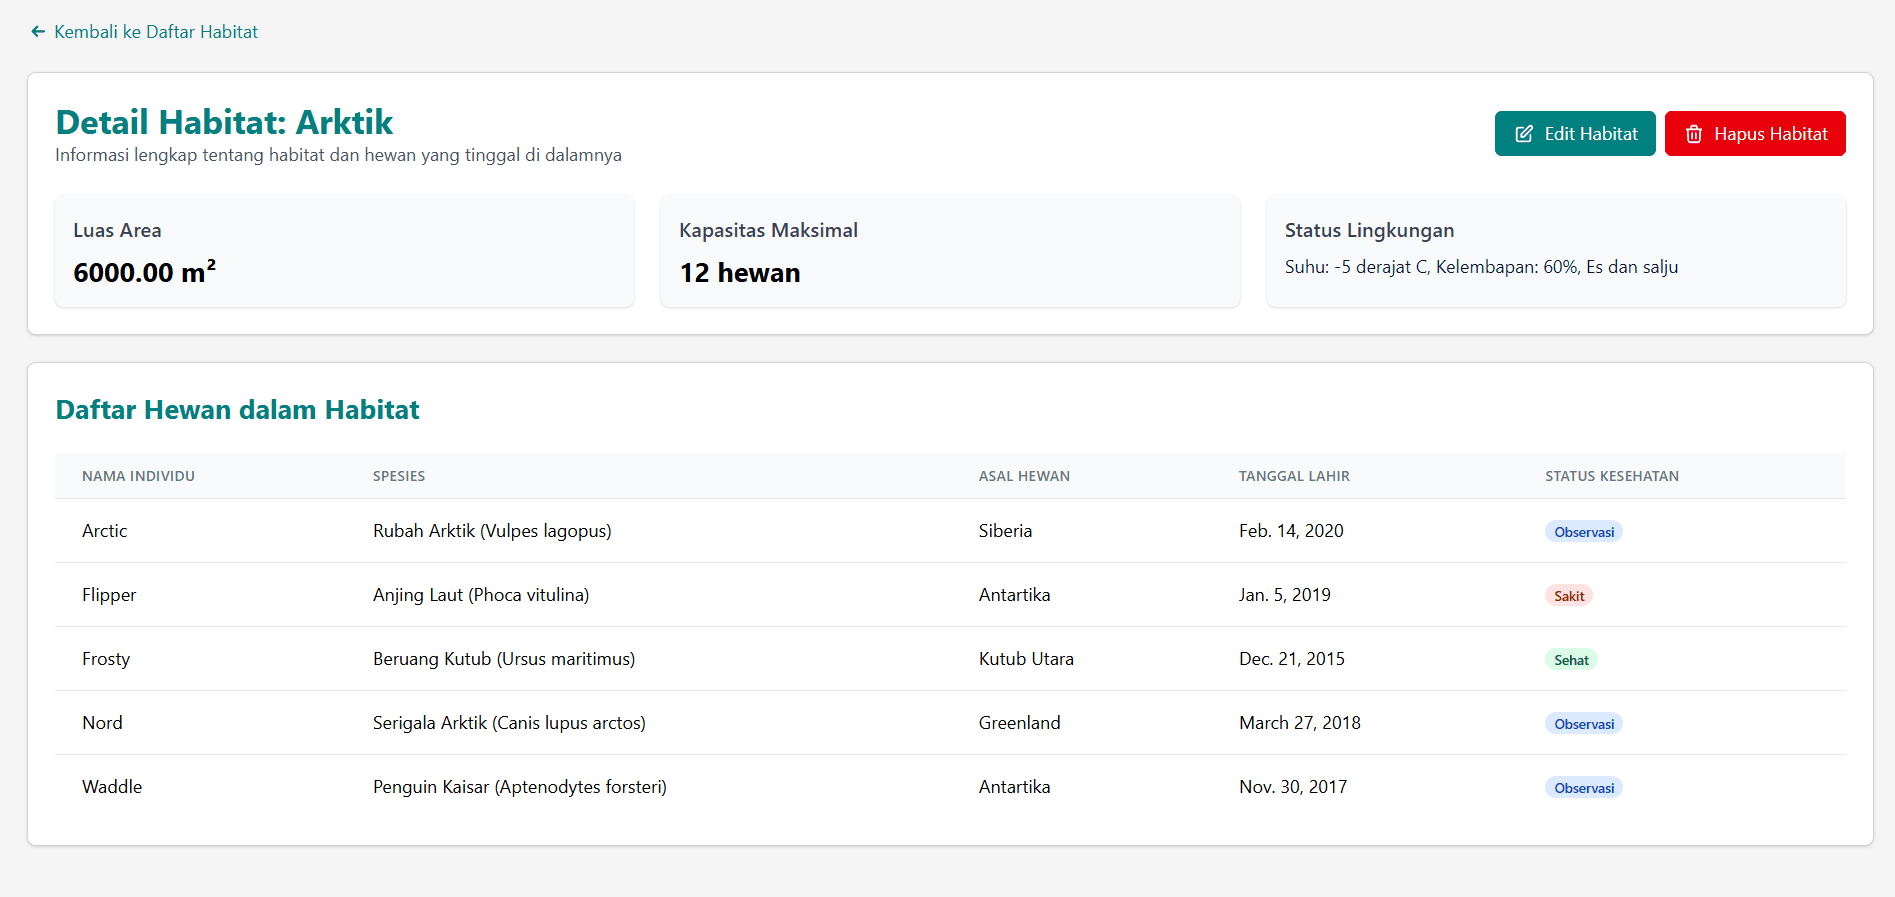Click the Luas Area info card
The height and width of the screenshot is (897, 1895).
(x=344, y=251)
